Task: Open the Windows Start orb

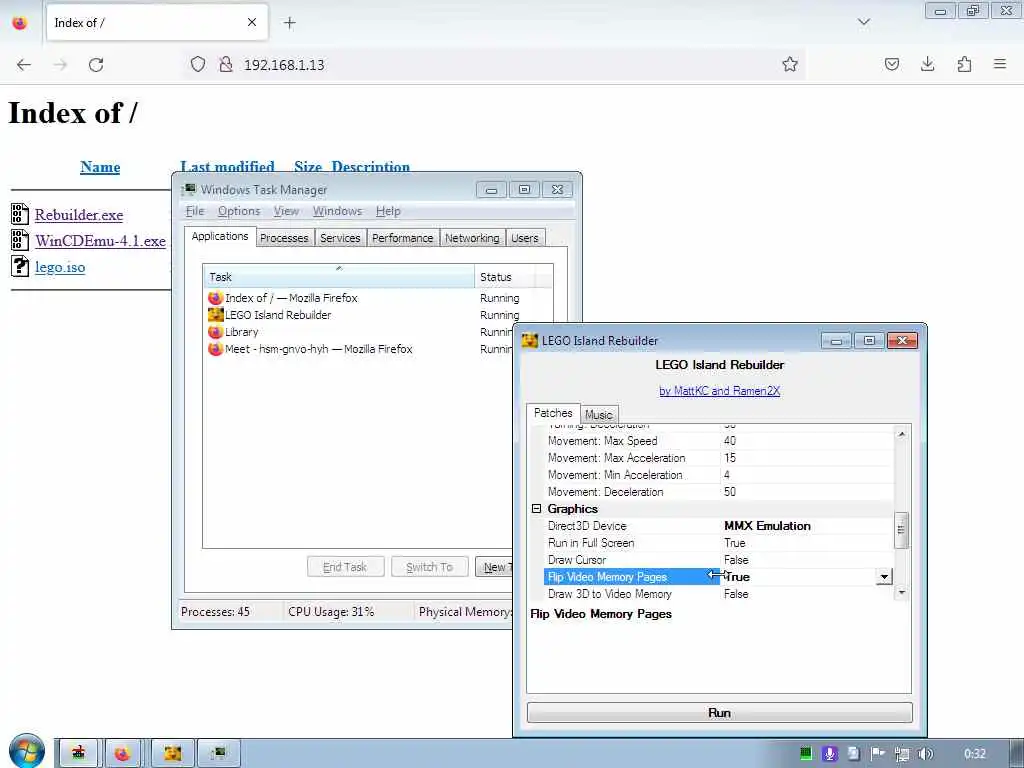Action: tap(27, 751)
